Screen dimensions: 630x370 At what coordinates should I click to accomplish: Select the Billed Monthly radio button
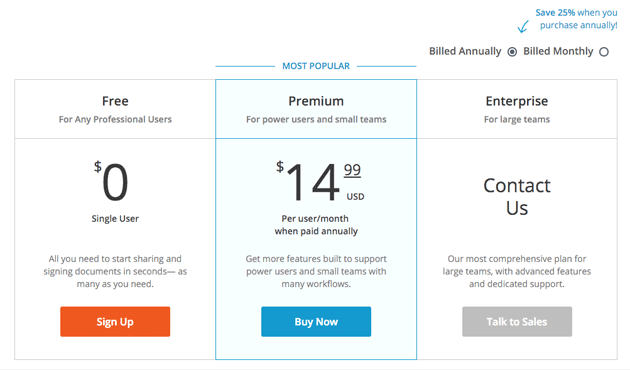[x=604, y=52]
